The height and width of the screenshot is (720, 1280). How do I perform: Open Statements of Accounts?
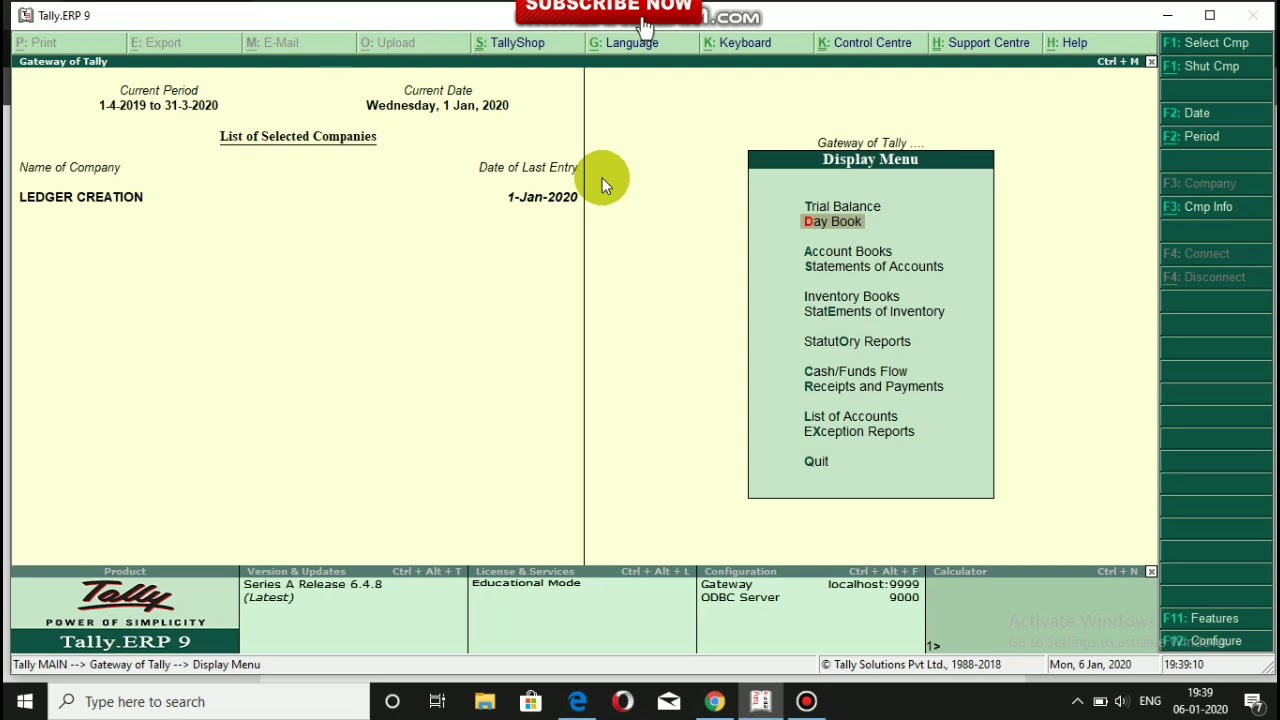[873, 266]
